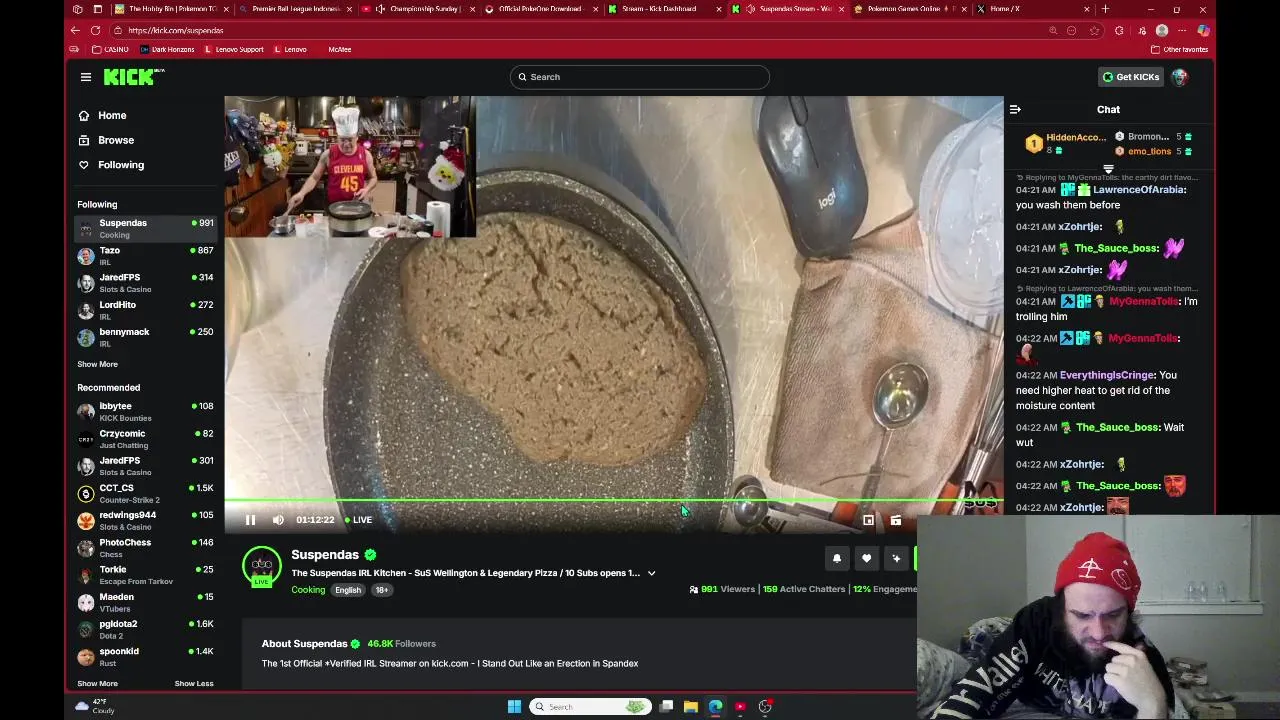This screenshot has height=720, width=1280.
Task: Open the Dark Horizons bookmark
Action: pos(168,49)
